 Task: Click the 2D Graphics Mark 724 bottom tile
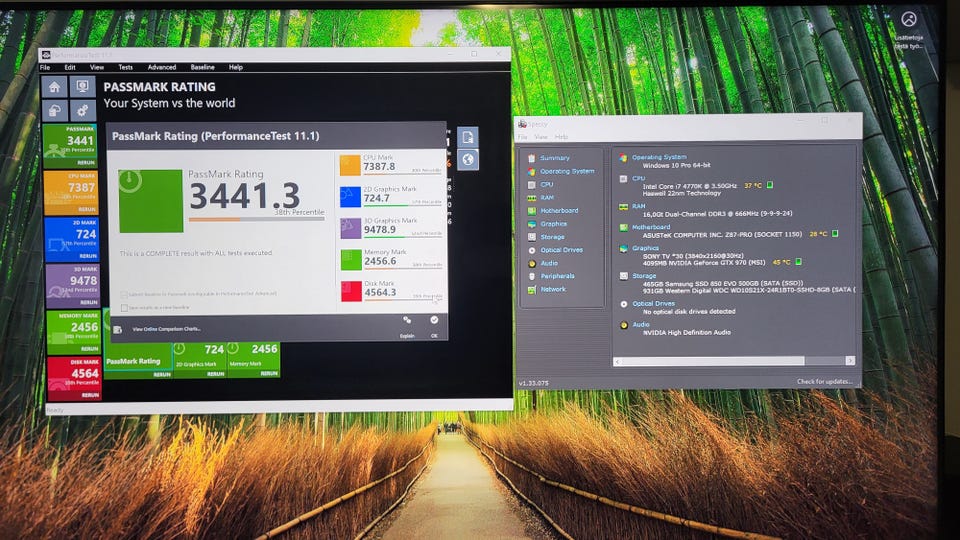coord(200,359)
